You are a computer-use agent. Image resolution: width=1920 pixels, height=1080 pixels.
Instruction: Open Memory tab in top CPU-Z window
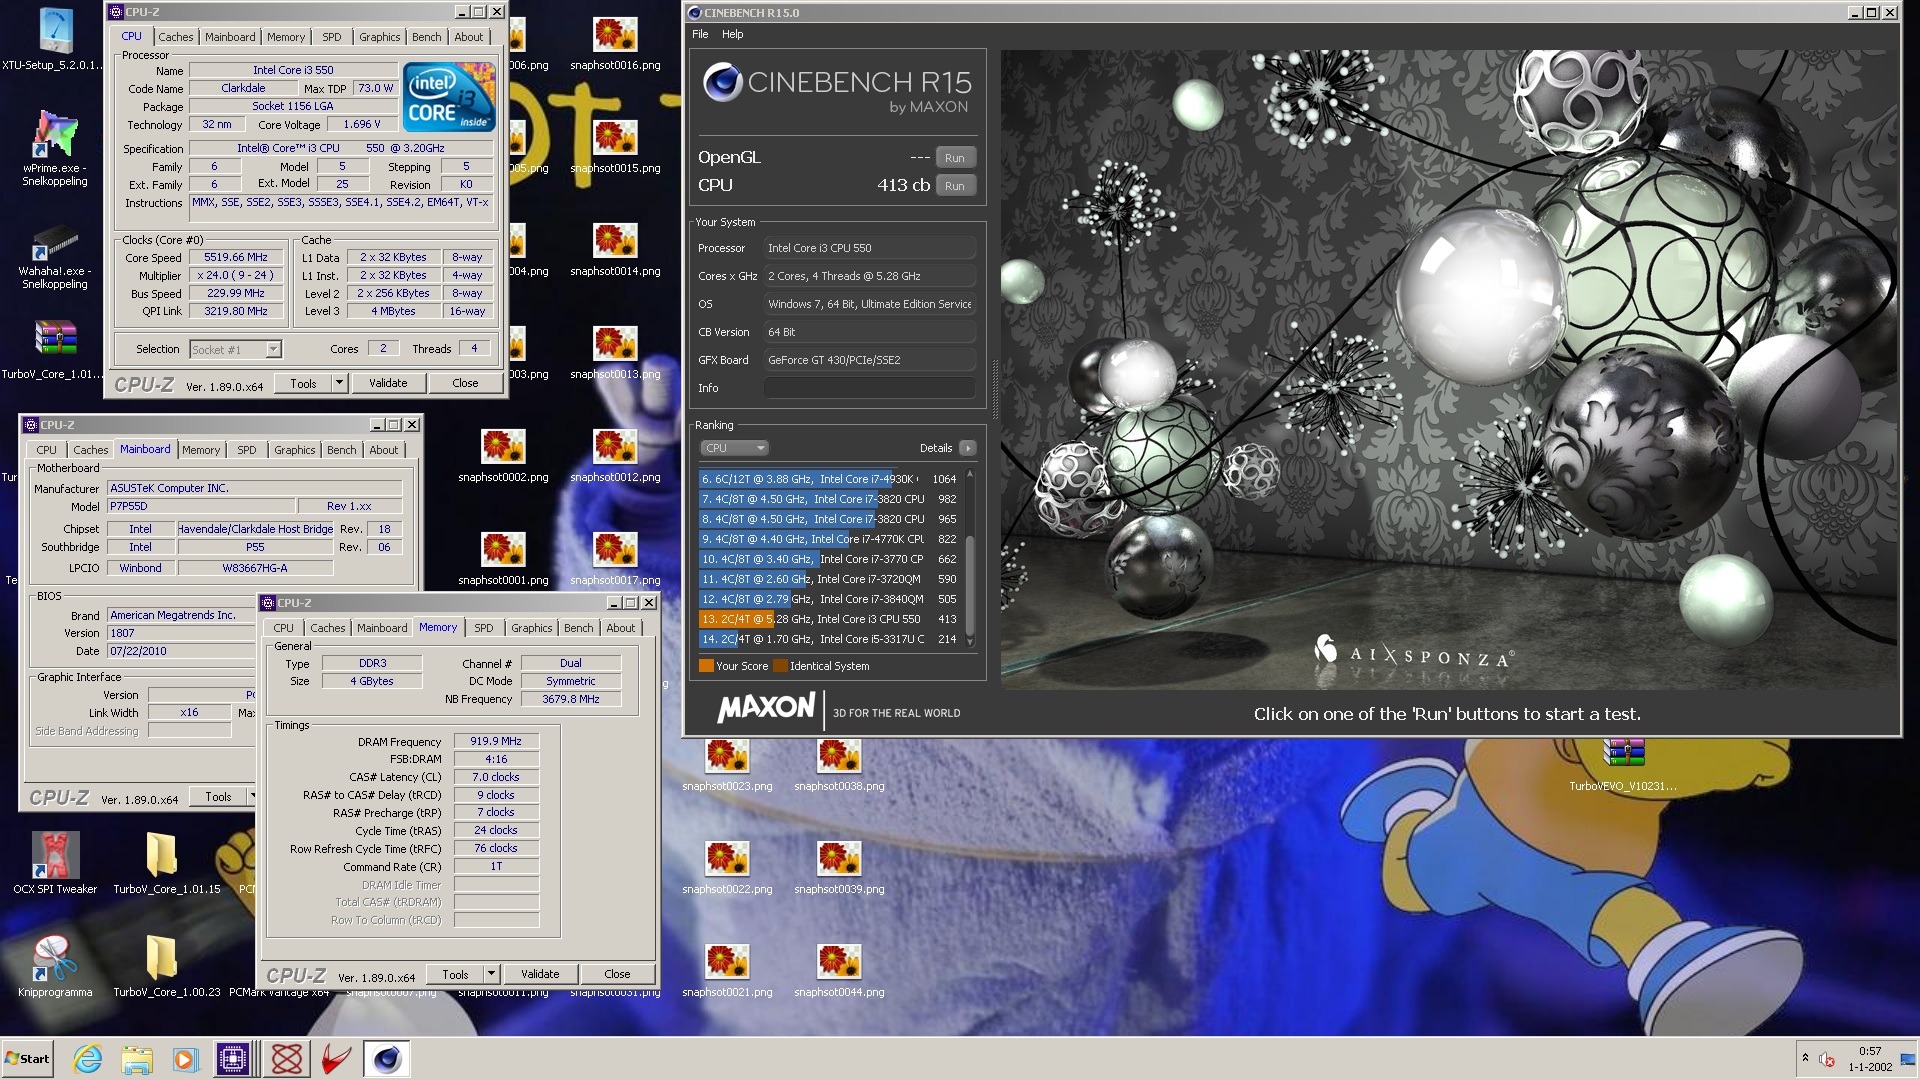[285, 37]
